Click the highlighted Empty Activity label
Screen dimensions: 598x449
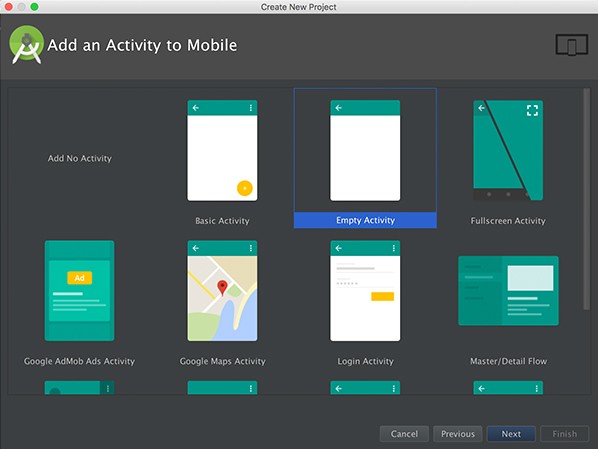[x=365, y=220]
